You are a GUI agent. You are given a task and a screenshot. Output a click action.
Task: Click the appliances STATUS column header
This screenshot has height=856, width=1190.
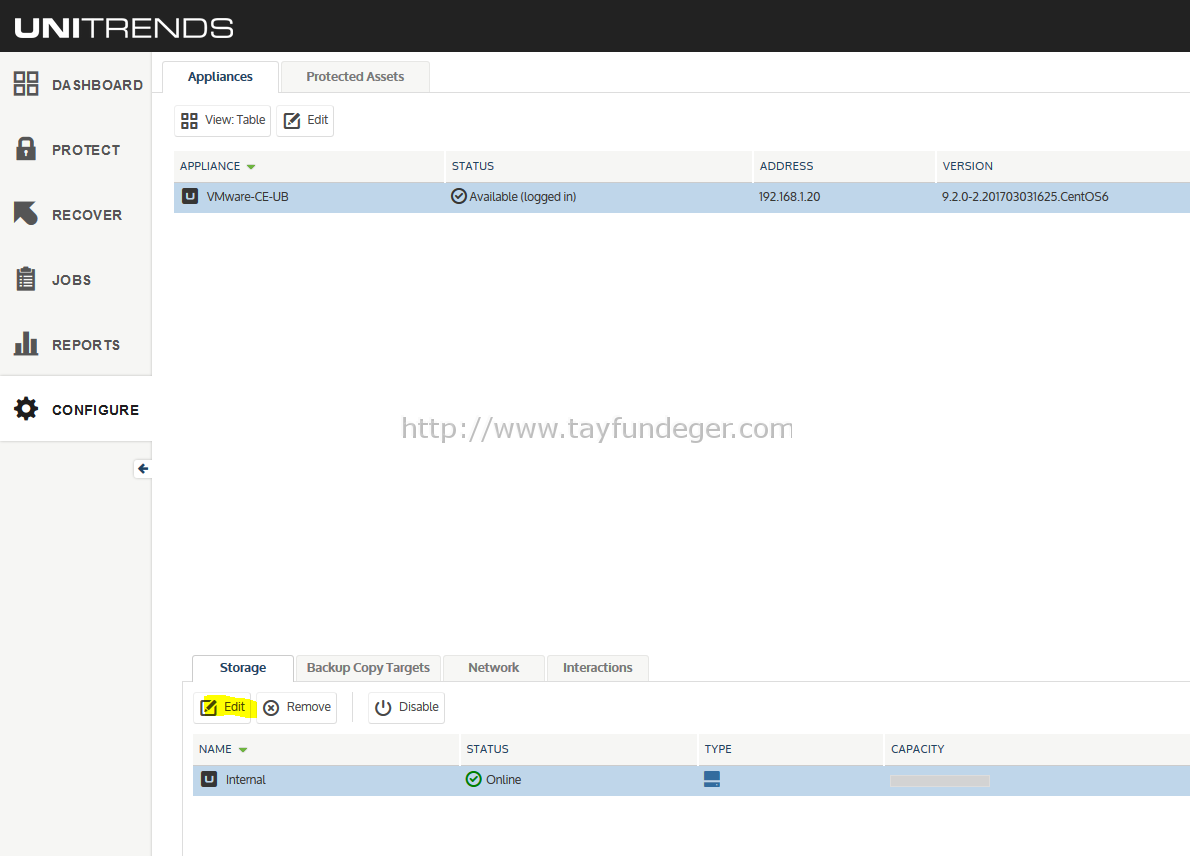click(x=599, y=166)
